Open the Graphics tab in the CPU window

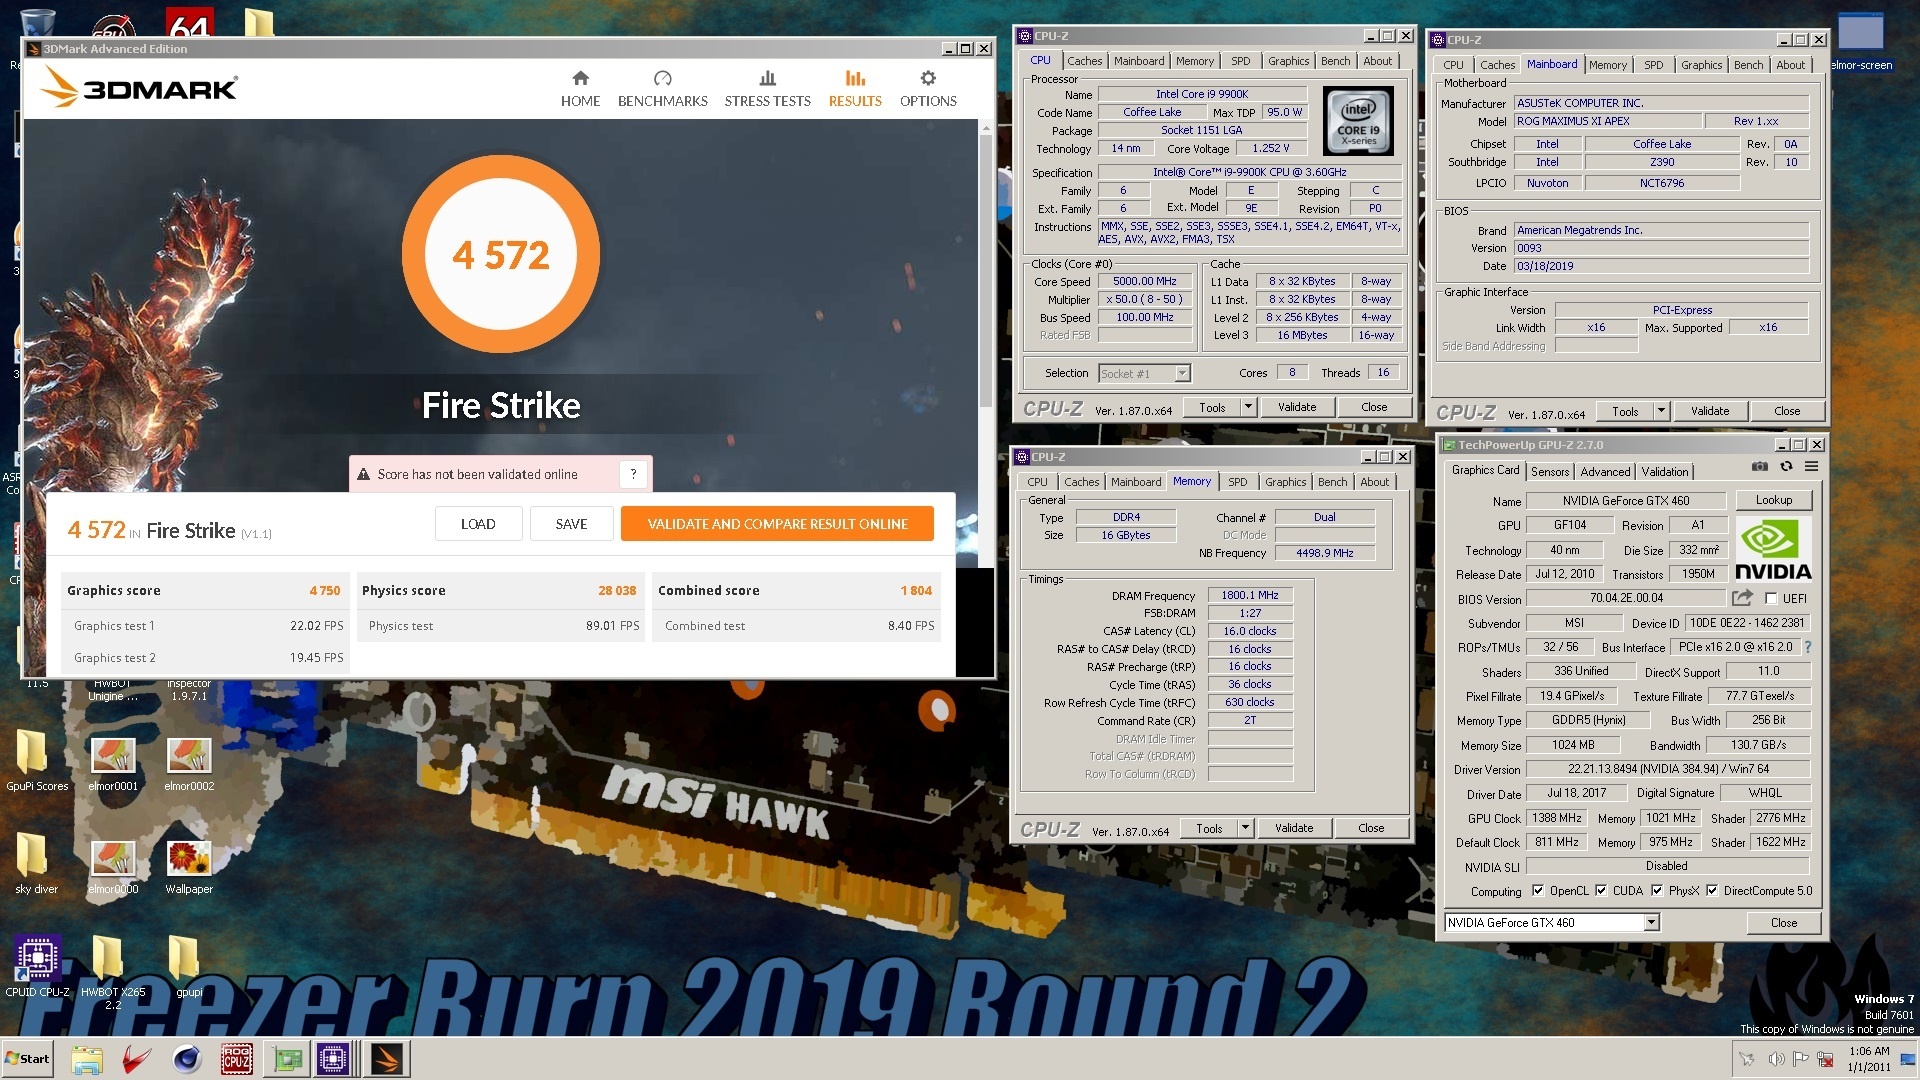[x=1288, y=61]
